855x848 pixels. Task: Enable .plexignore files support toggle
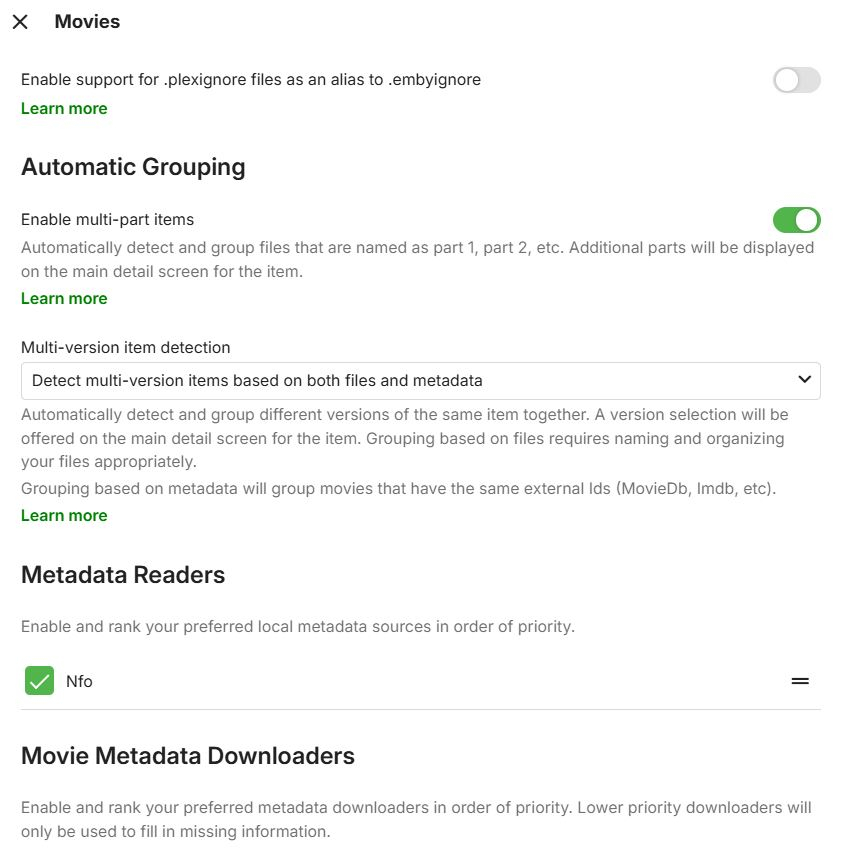pyautogui.click(x=796, y=80)
